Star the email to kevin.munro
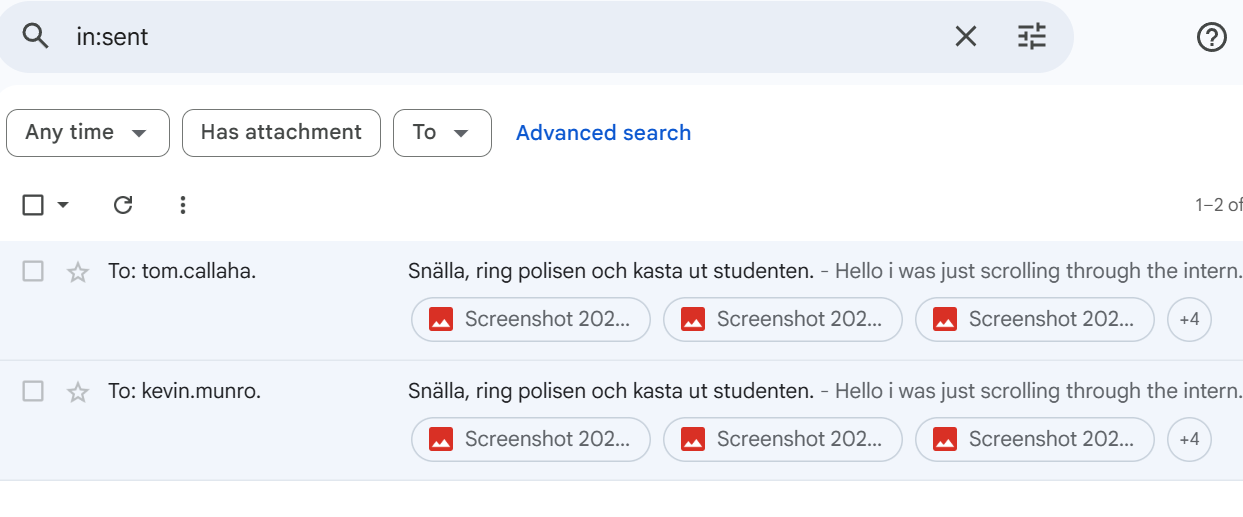The image size is (1243, 517). coord(78,392)
